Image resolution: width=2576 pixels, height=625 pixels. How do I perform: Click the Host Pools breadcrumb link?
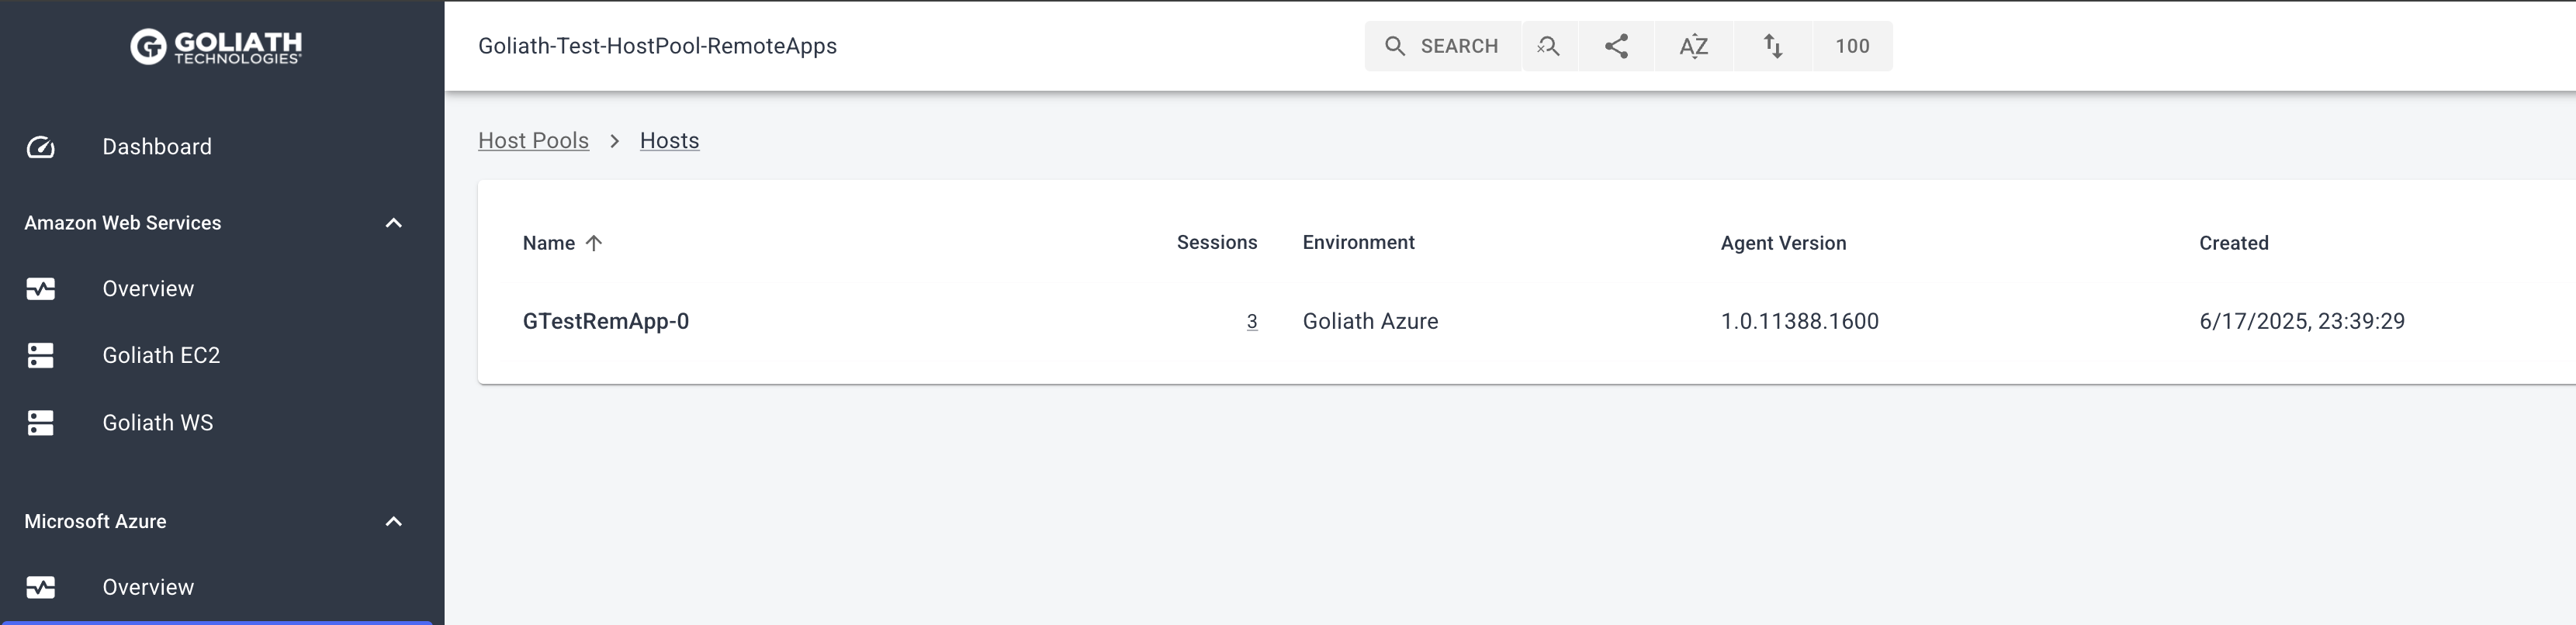click(533, 141)
